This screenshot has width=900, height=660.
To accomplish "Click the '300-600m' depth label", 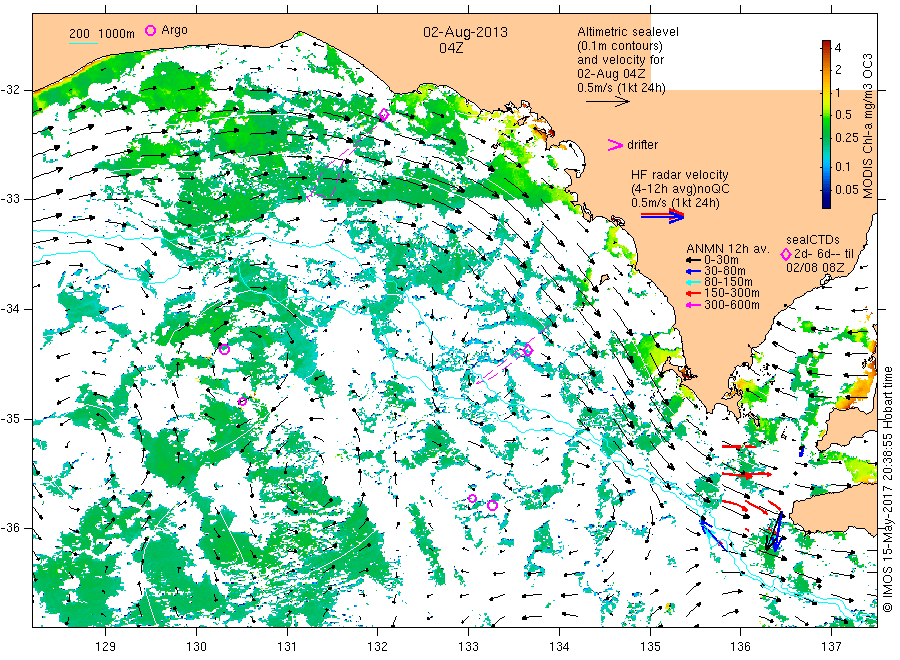I will click(x=731, y=305).
